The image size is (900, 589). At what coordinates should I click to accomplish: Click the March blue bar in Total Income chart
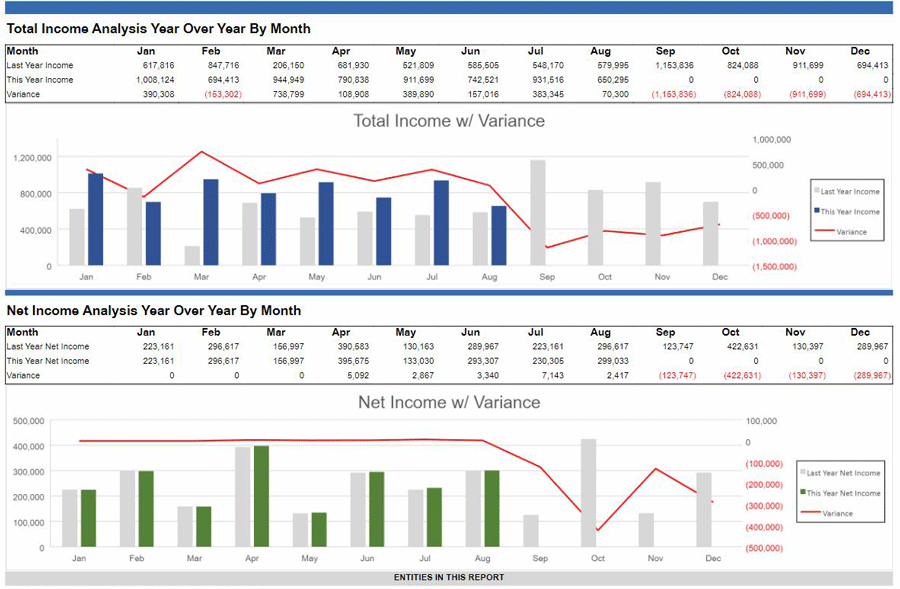coord(210,222)
